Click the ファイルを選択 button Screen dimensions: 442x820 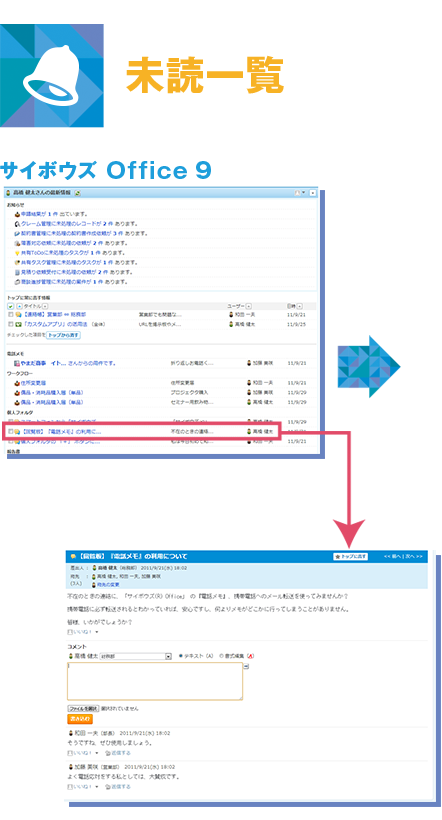(83, 709)
